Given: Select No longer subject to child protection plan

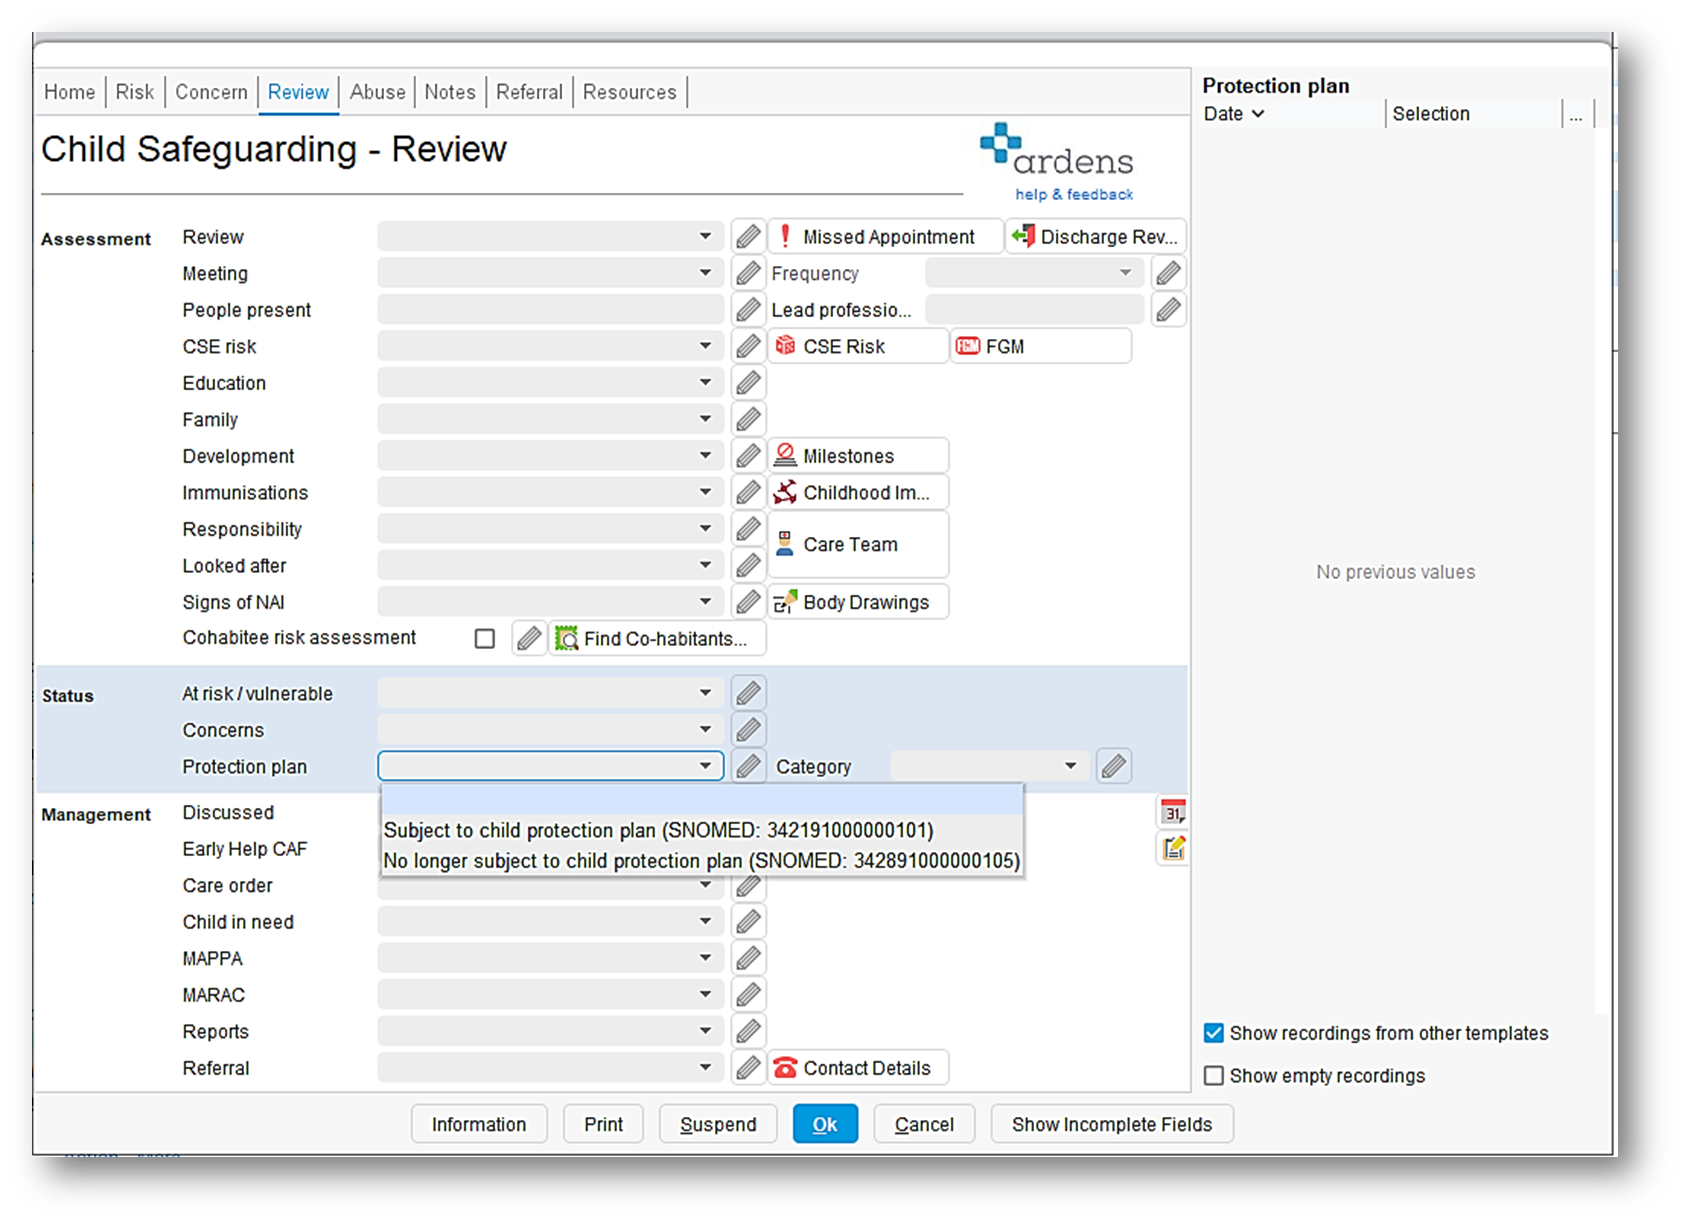Looking at the screenshot, I should 702,861.
